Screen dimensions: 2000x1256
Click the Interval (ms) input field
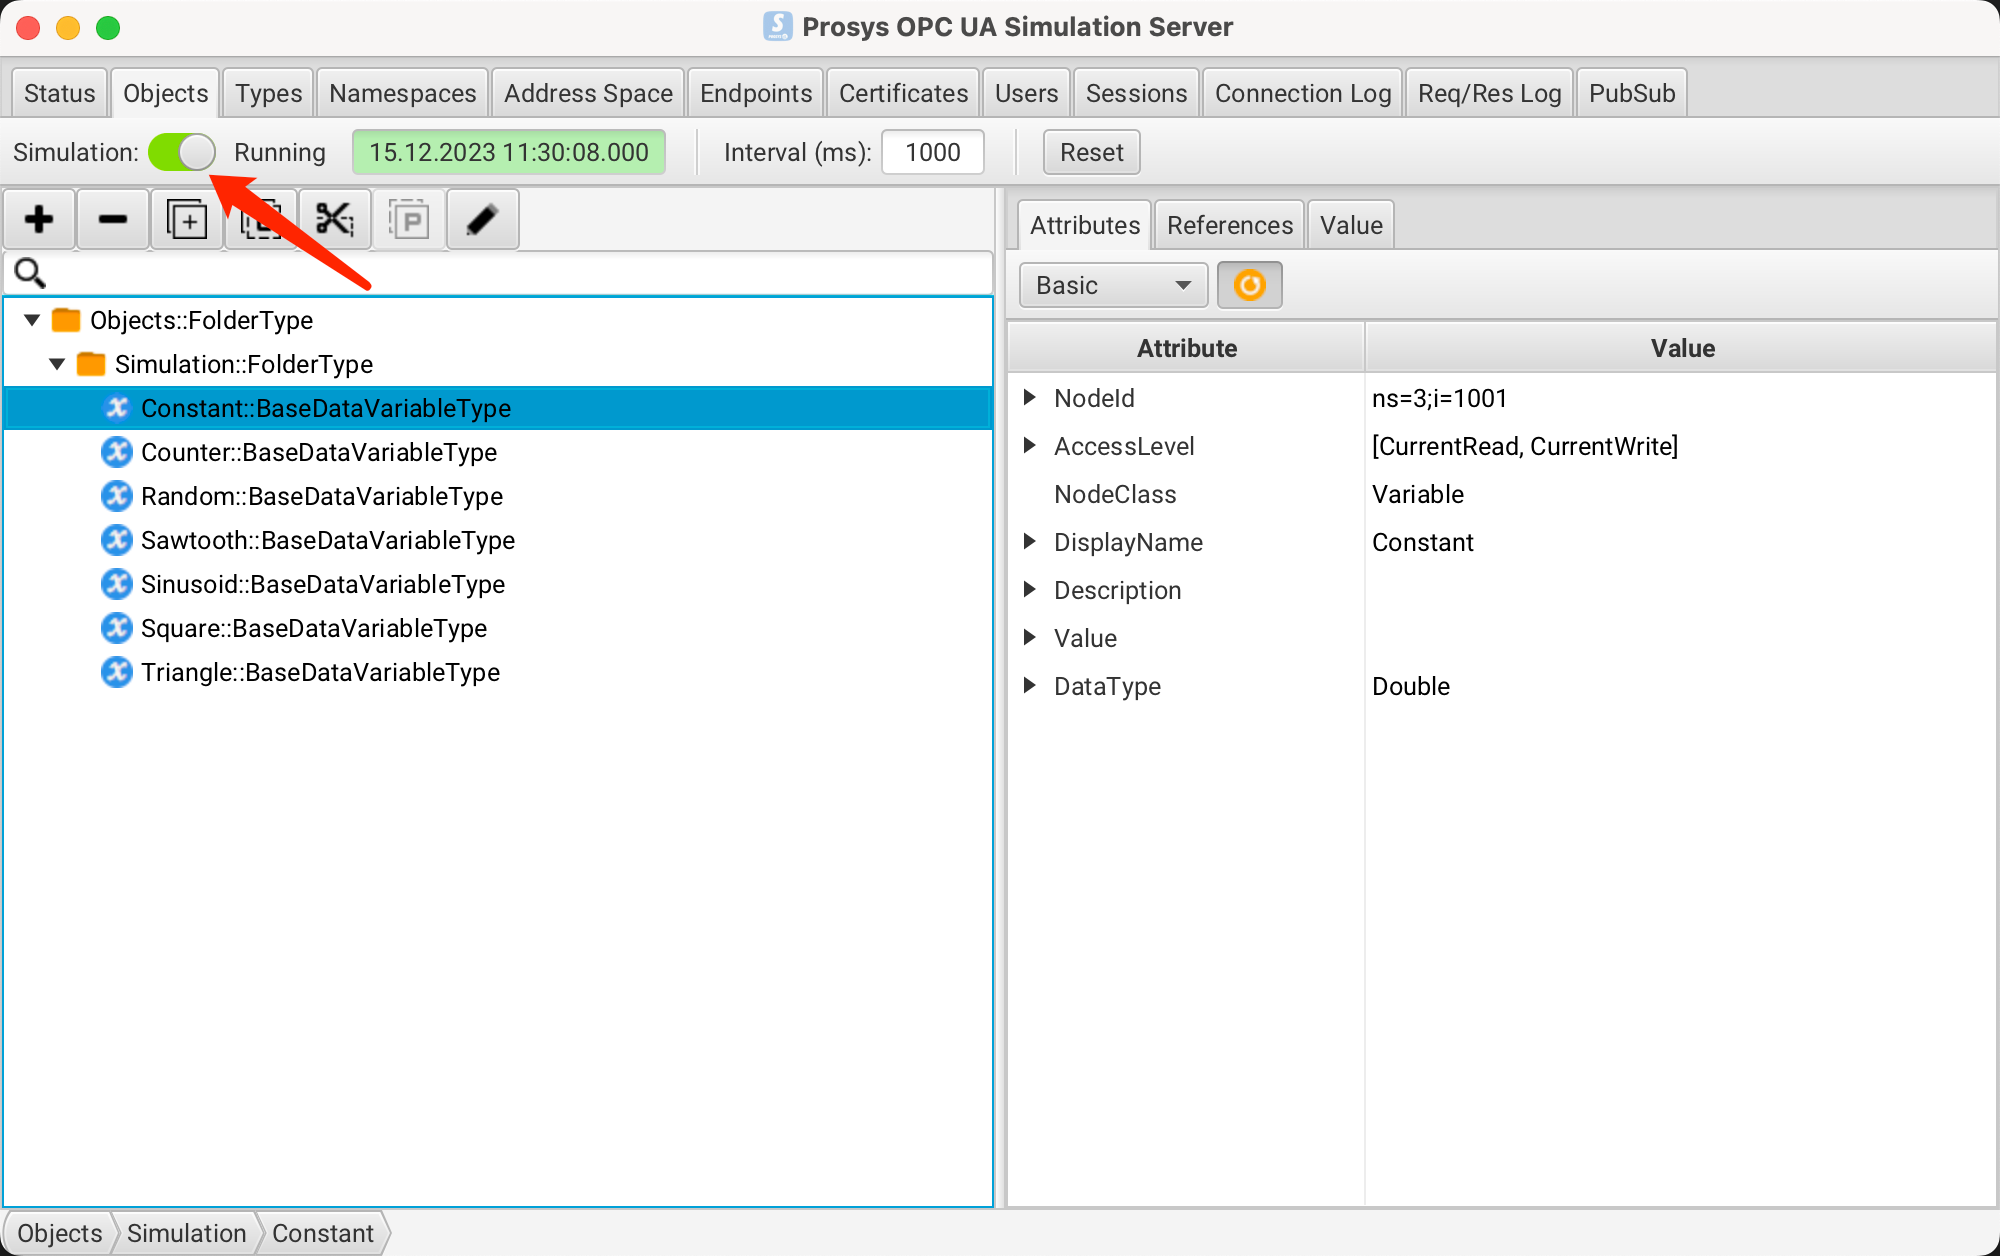[932, 153]
